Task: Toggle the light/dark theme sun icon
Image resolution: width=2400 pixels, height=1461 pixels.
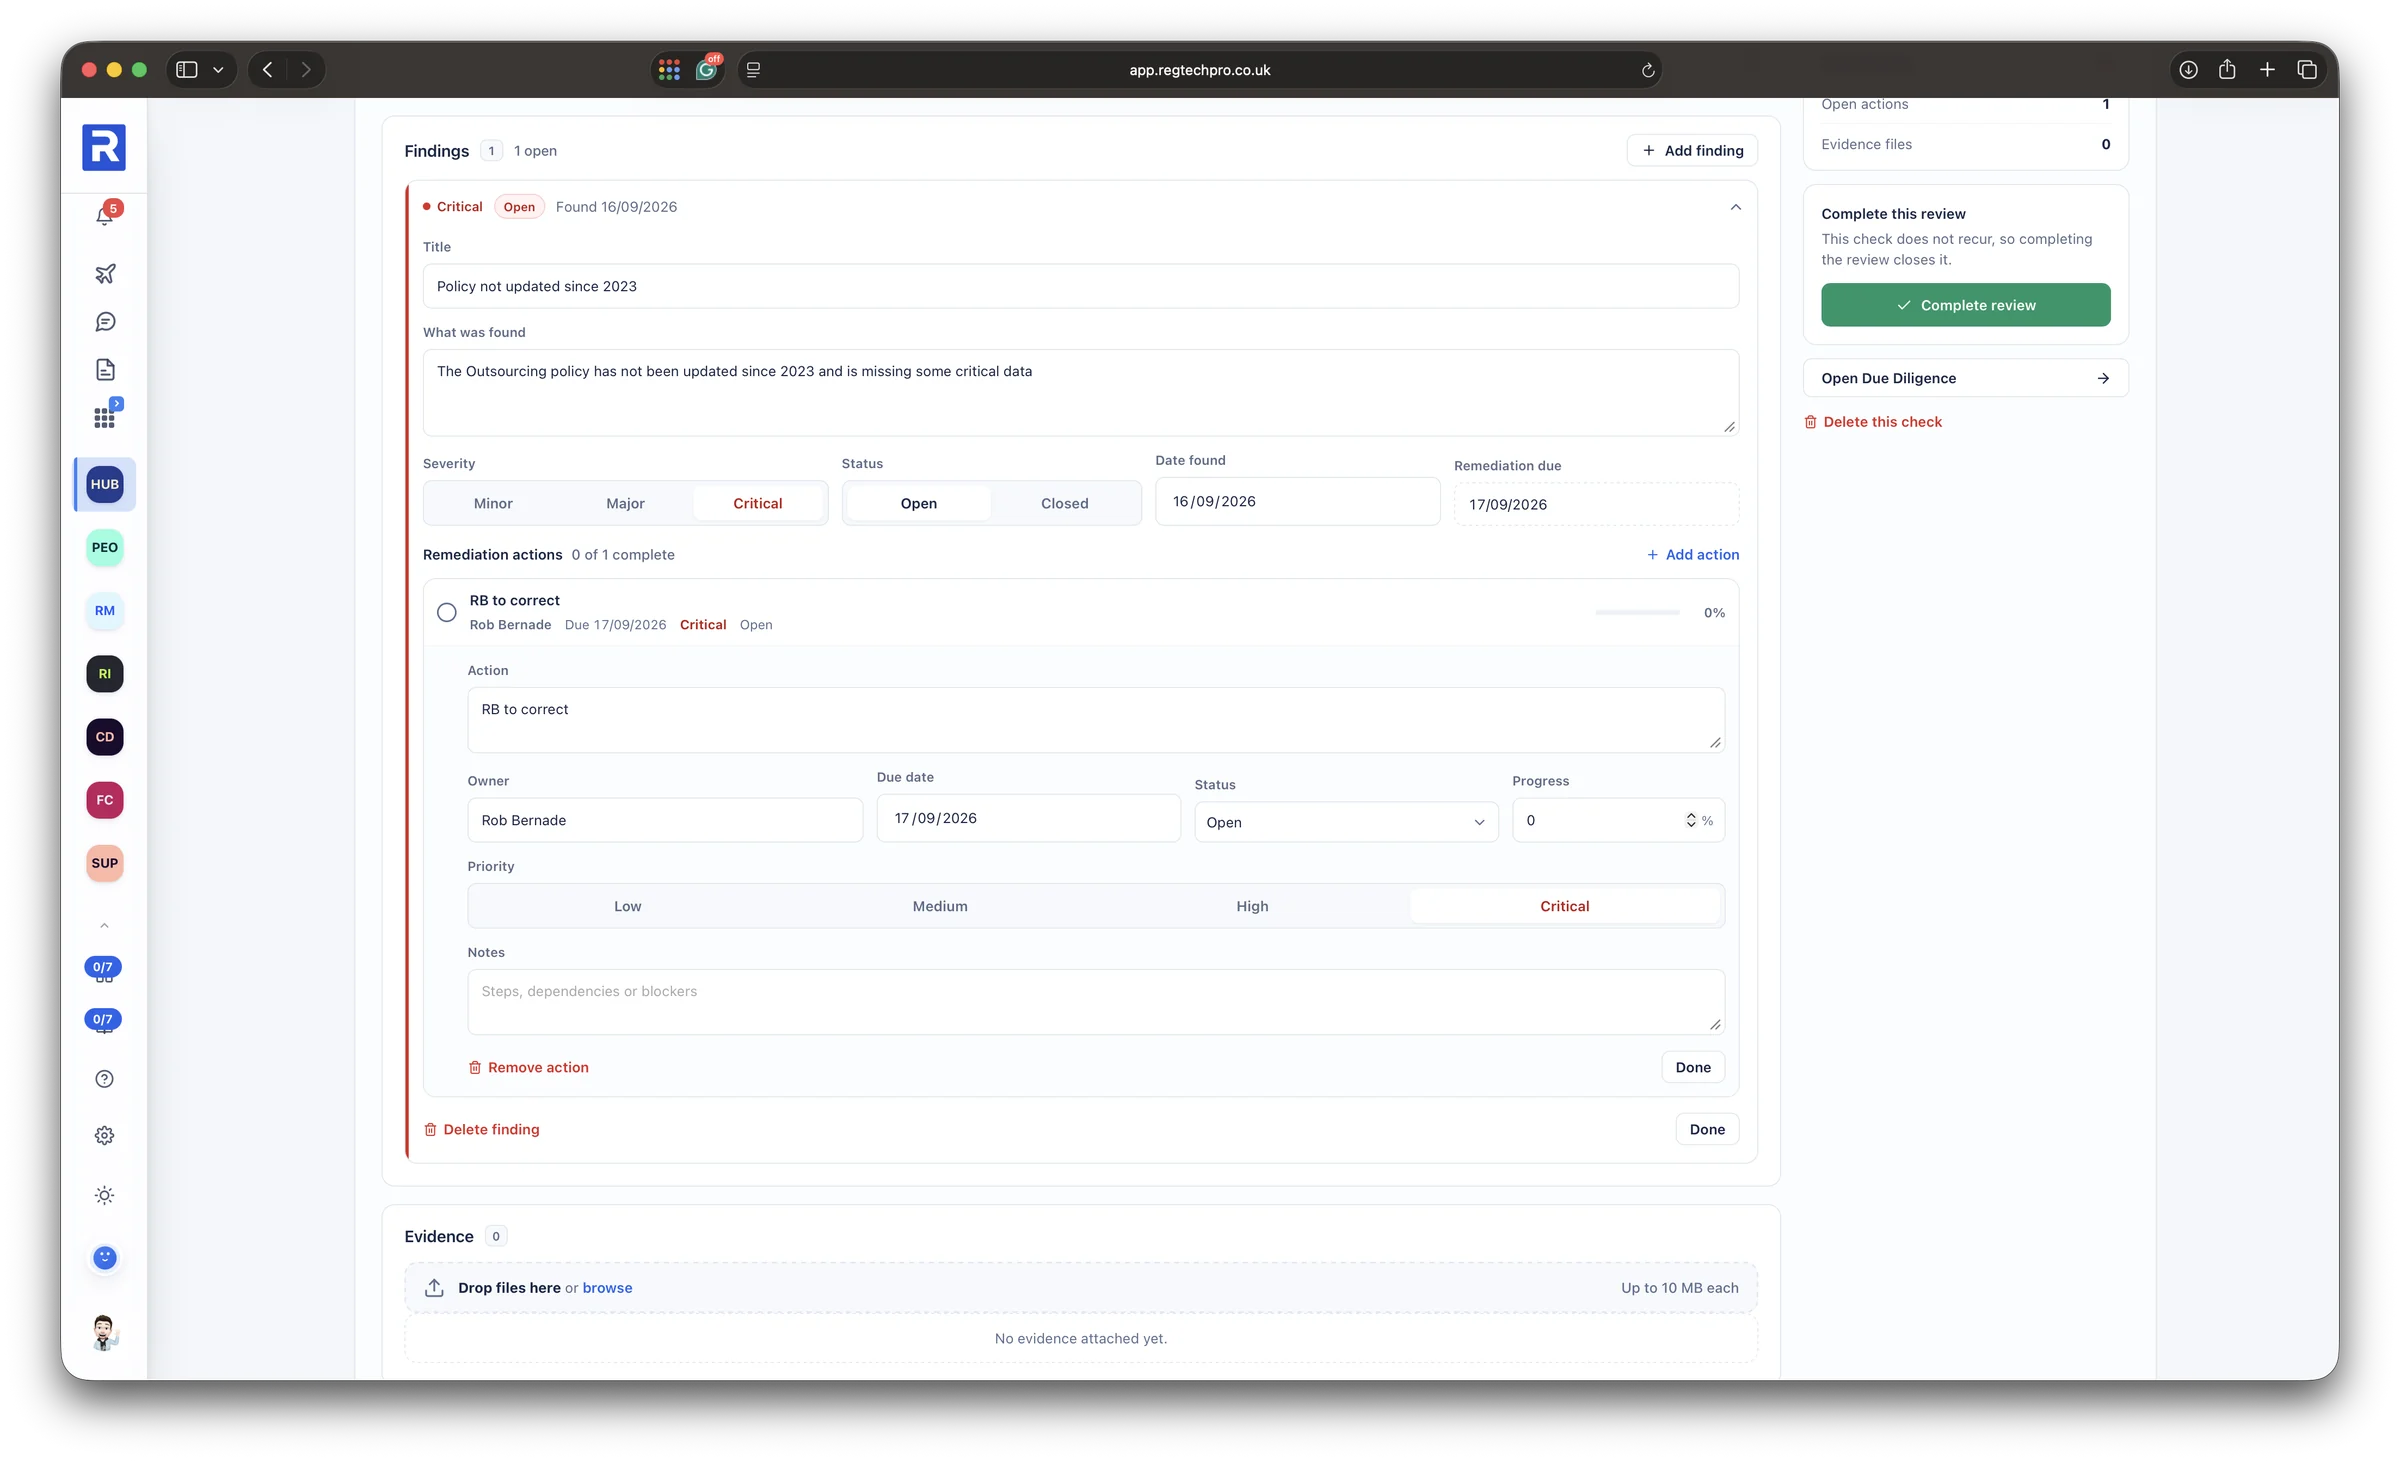Action: [105, 1196]
